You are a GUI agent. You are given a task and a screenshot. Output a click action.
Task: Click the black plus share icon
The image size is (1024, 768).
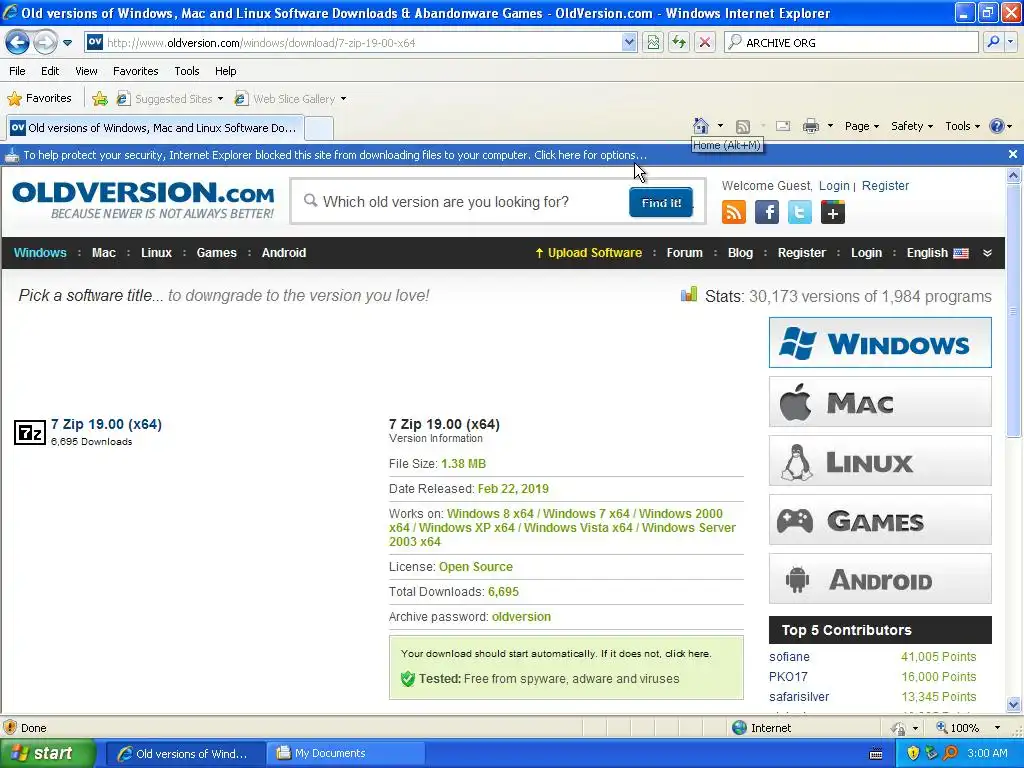pyautogui.click(x=833, y=212)
